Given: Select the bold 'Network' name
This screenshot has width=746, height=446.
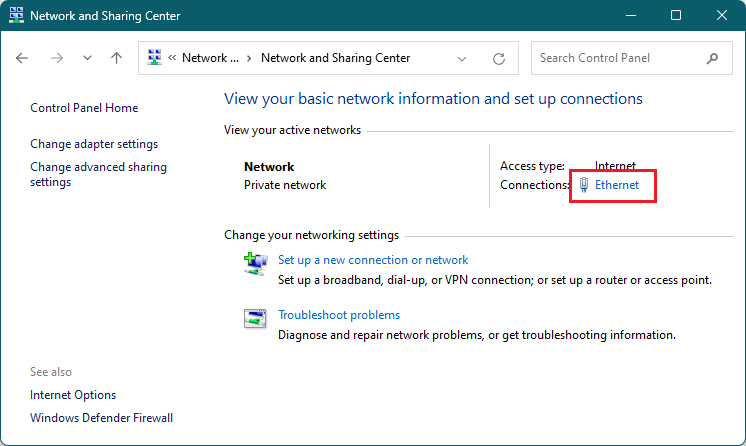Looking at the screenshot, I should coord(269,167).
